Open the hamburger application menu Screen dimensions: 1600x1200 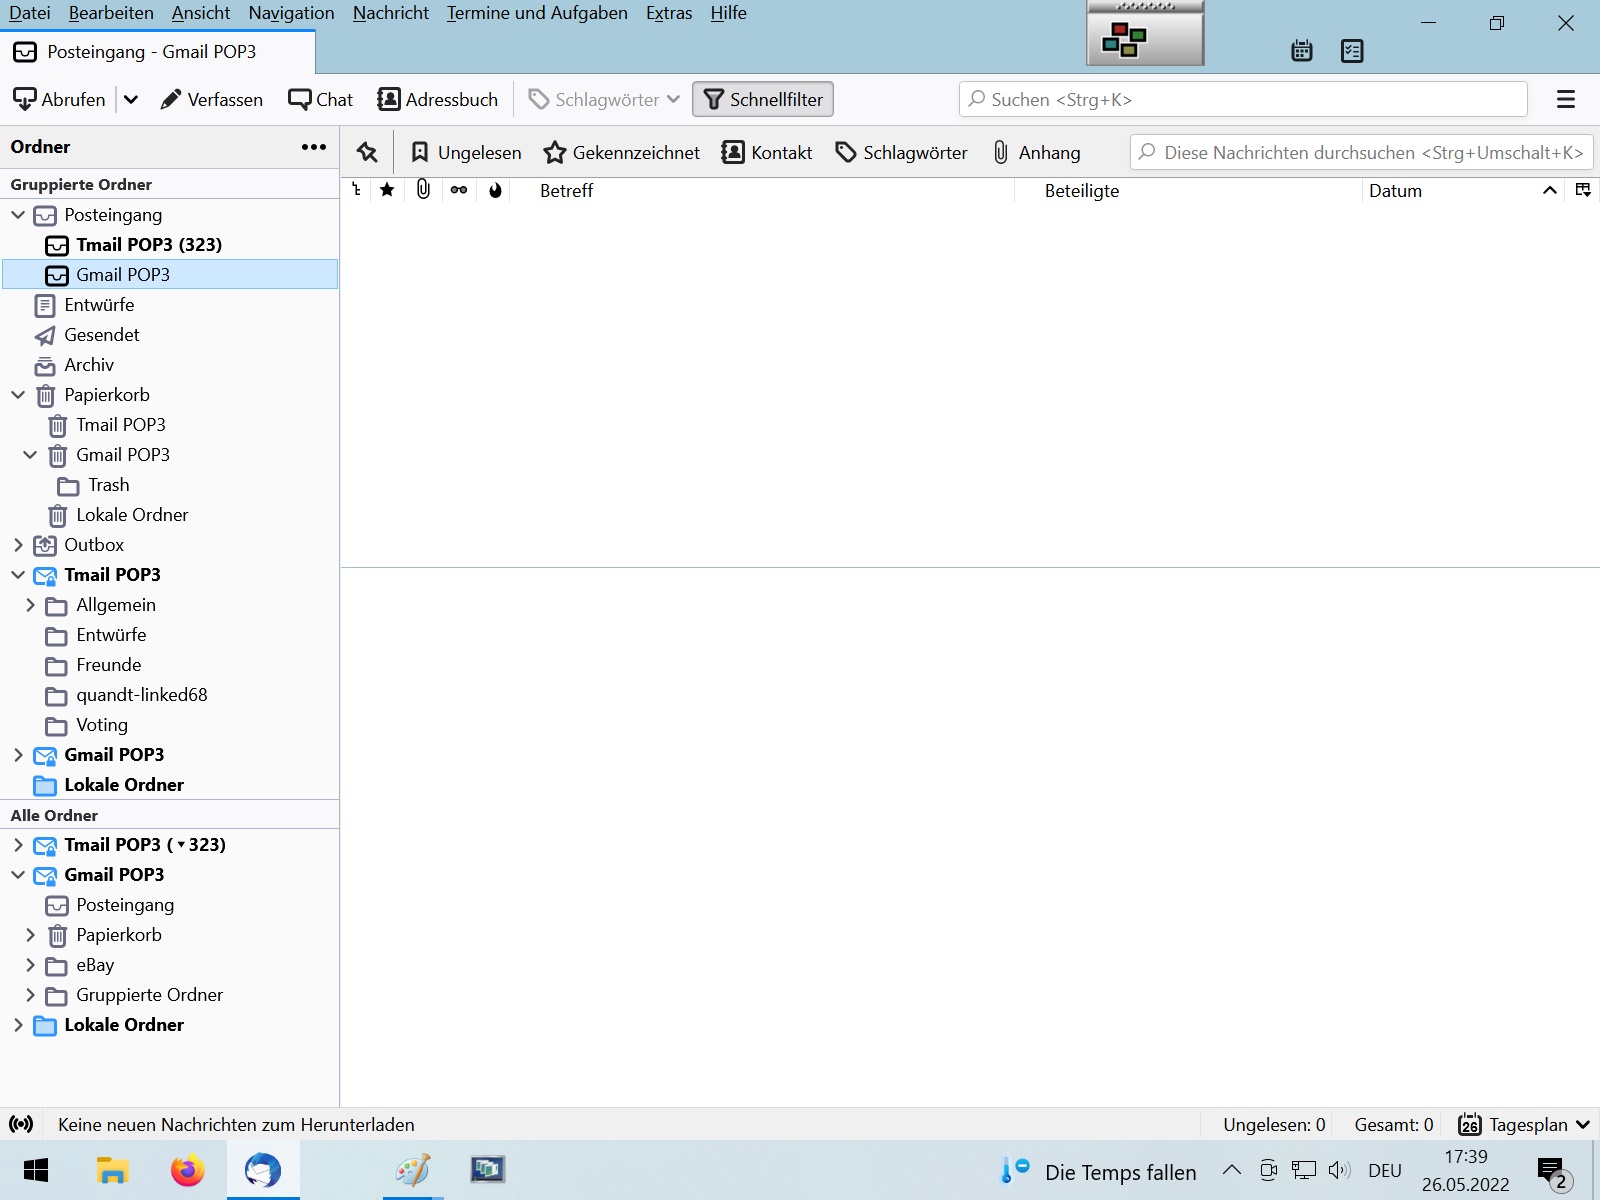tap(1565, 99)
